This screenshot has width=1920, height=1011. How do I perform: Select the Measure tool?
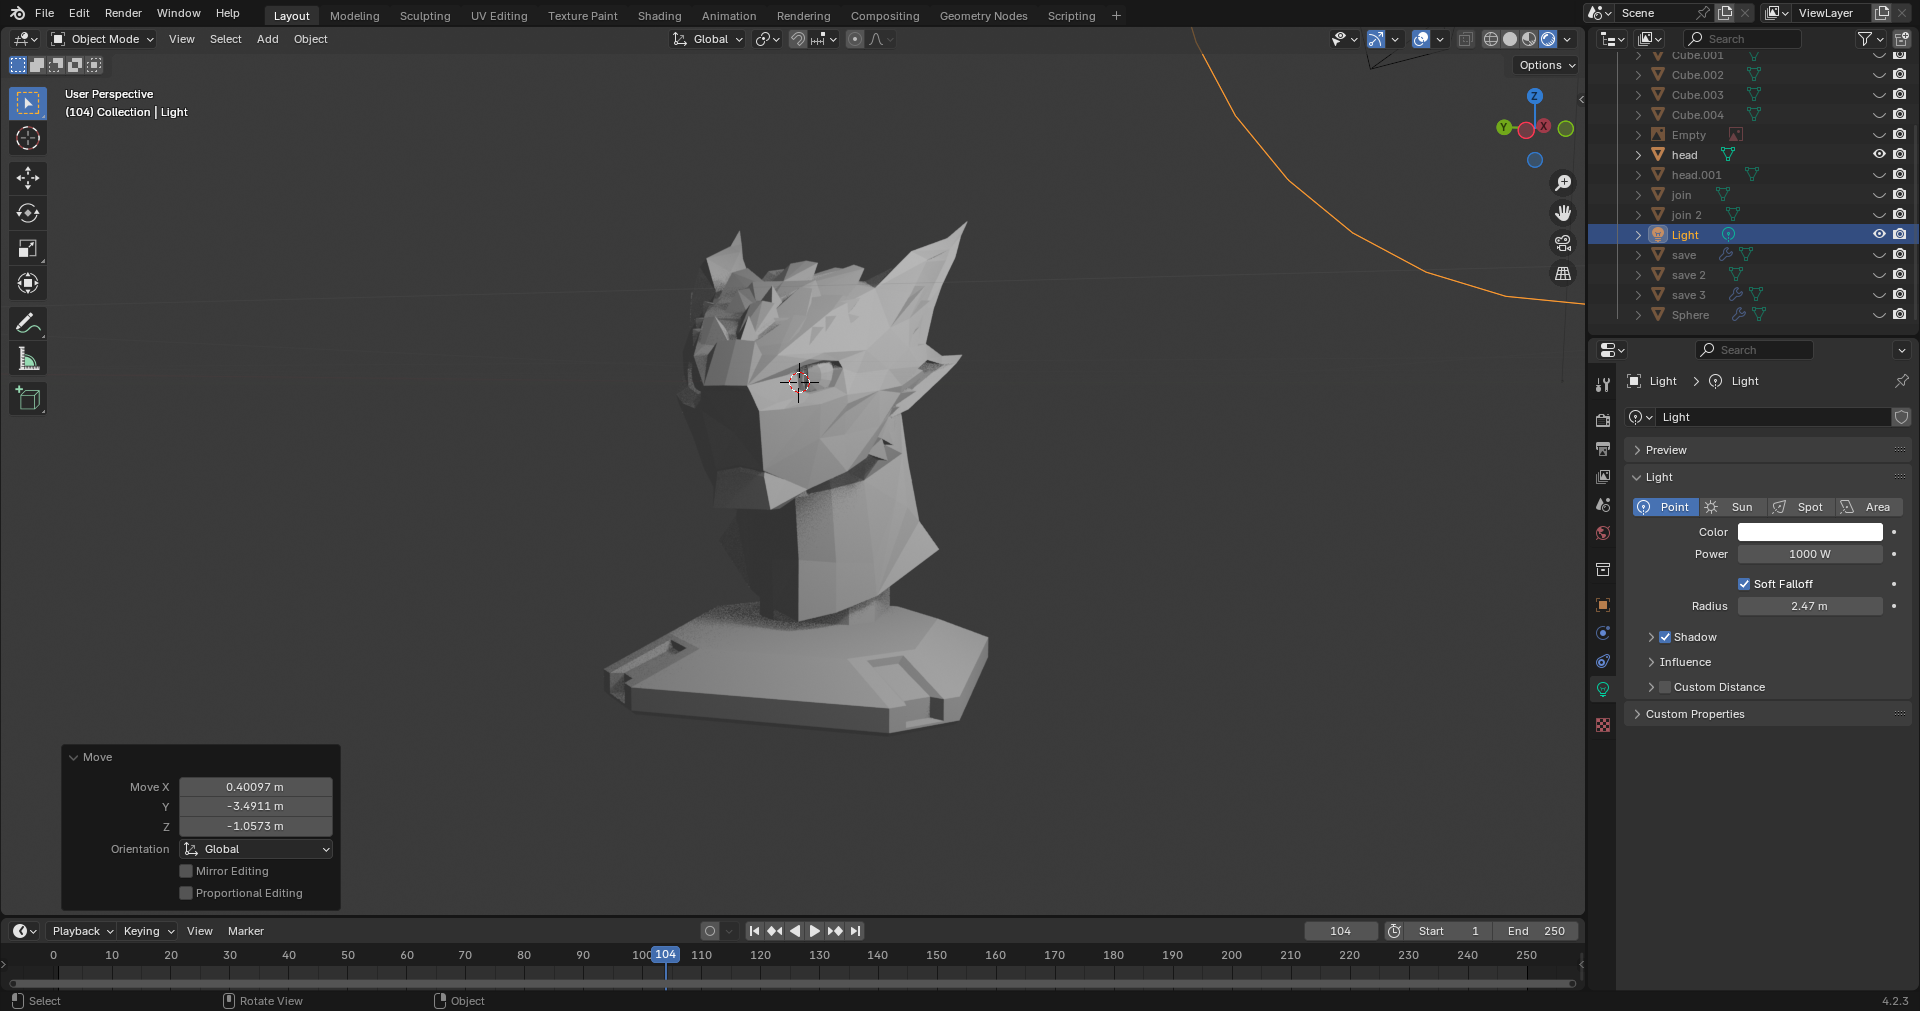click(x=28, y=359)
